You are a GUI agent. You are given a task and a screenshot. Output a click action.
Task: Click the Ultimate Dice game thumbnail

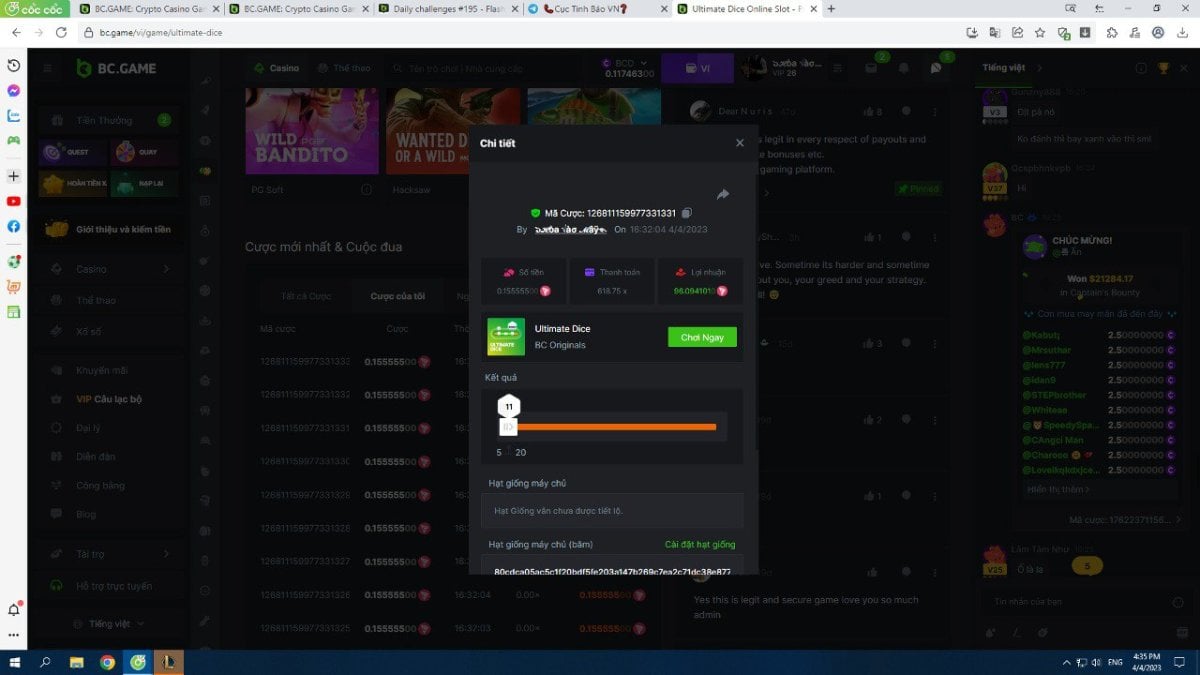(x=506, y=337)
